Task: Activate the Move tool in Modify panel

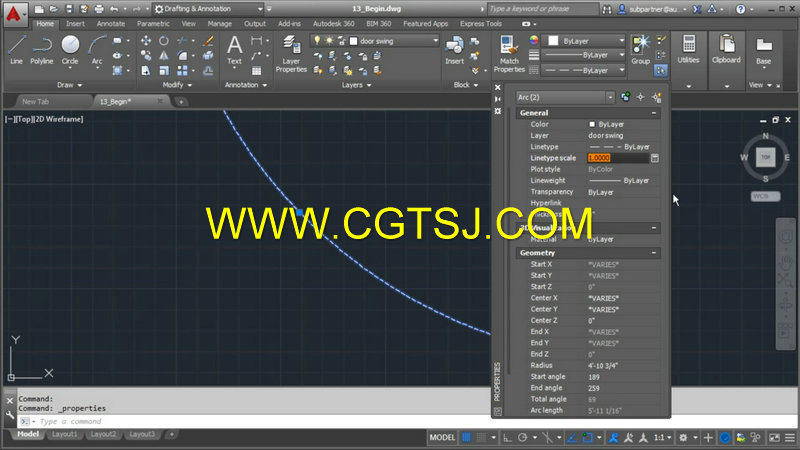Action: [x=146, y=41]
